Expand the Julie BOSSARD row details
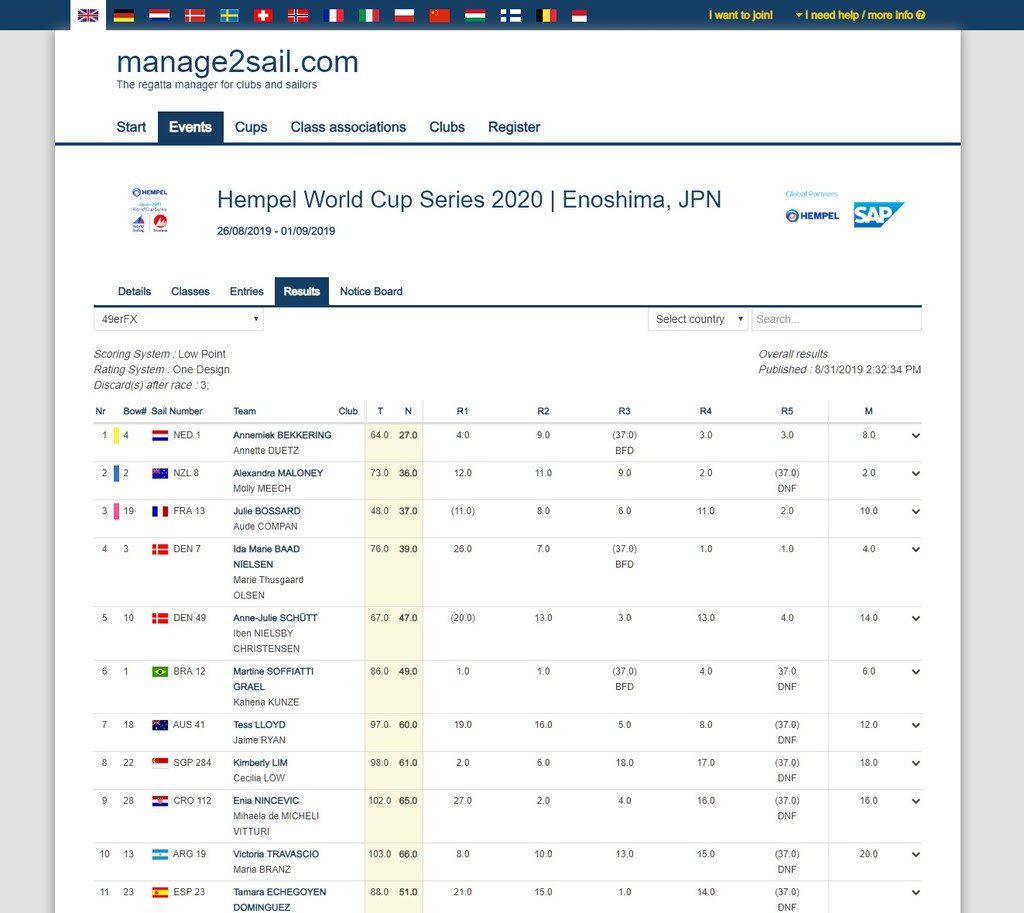This screenshot has height=913, width=1024. [916, 511]
